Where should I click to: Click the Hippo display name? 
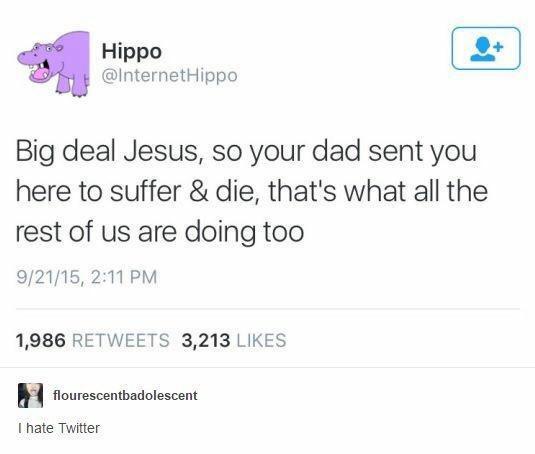(x=132, y=52)
